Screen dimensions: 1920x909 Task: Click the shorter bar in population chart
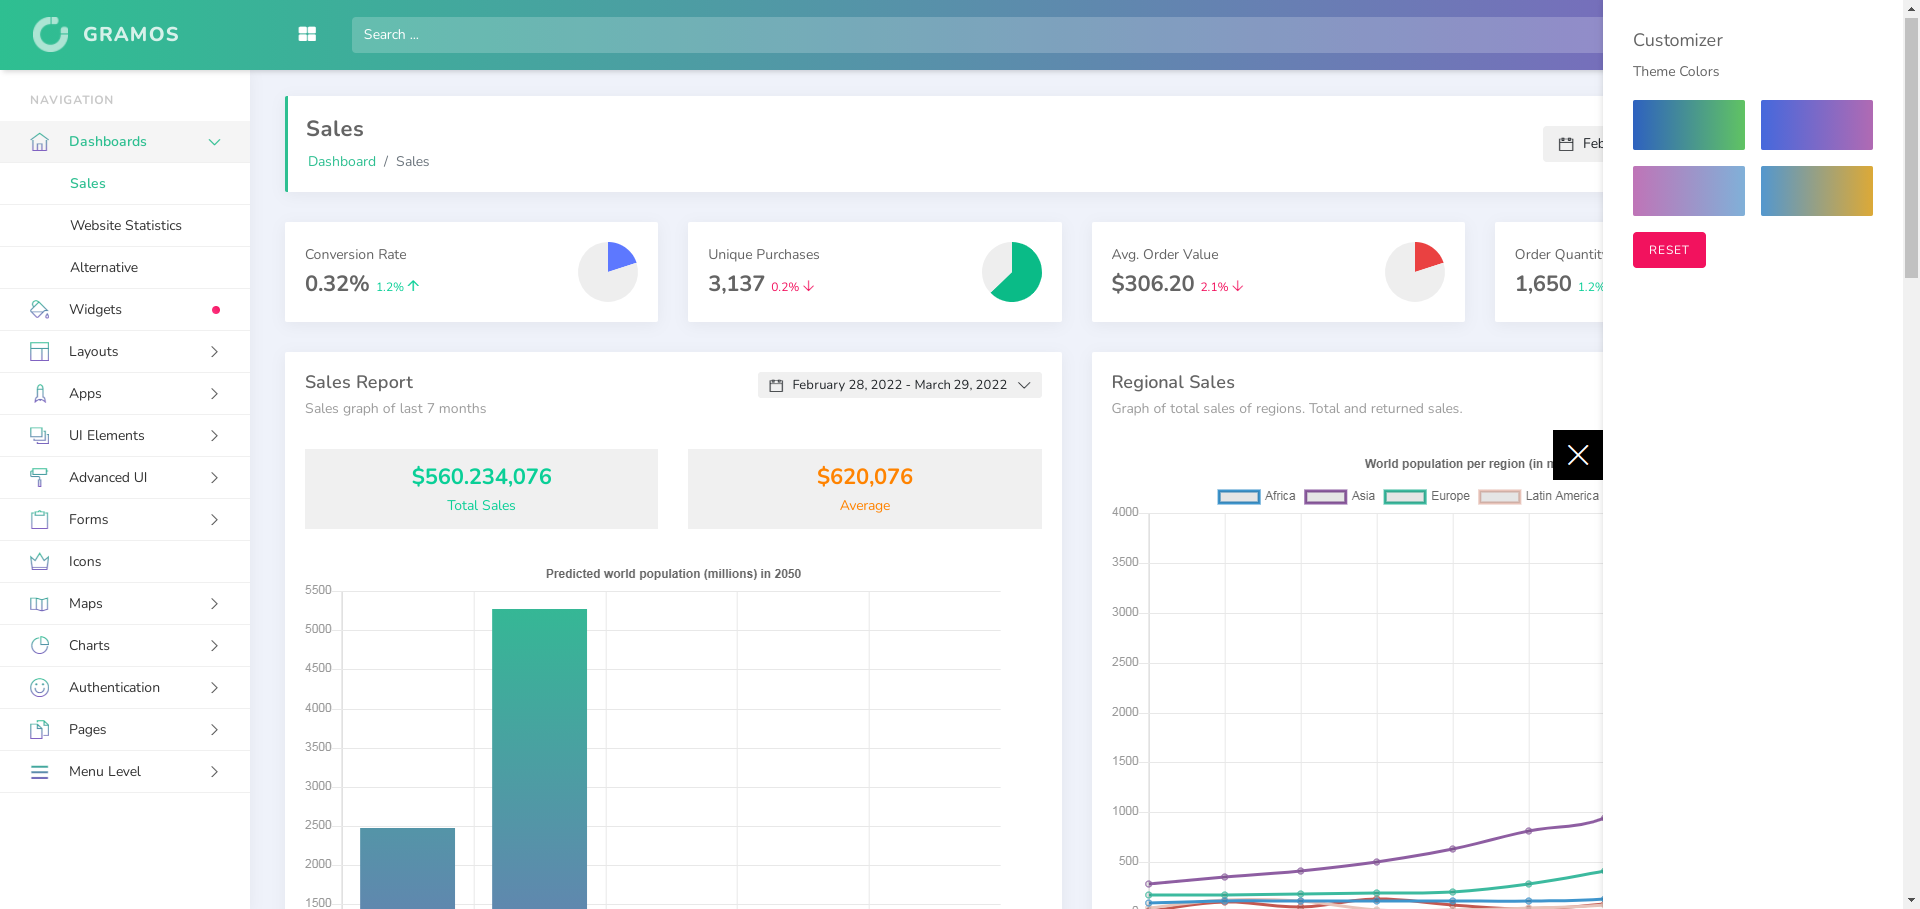point(407,868)
